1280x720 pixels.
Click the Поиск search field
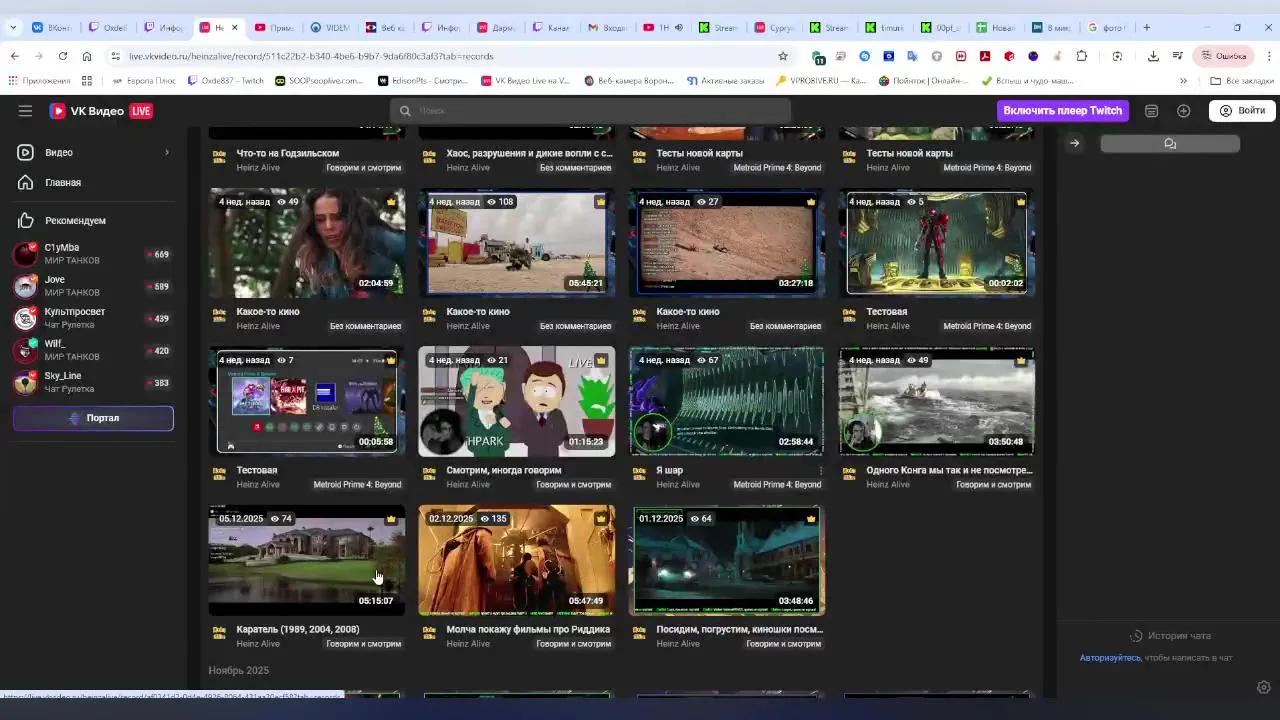(590, 111)
